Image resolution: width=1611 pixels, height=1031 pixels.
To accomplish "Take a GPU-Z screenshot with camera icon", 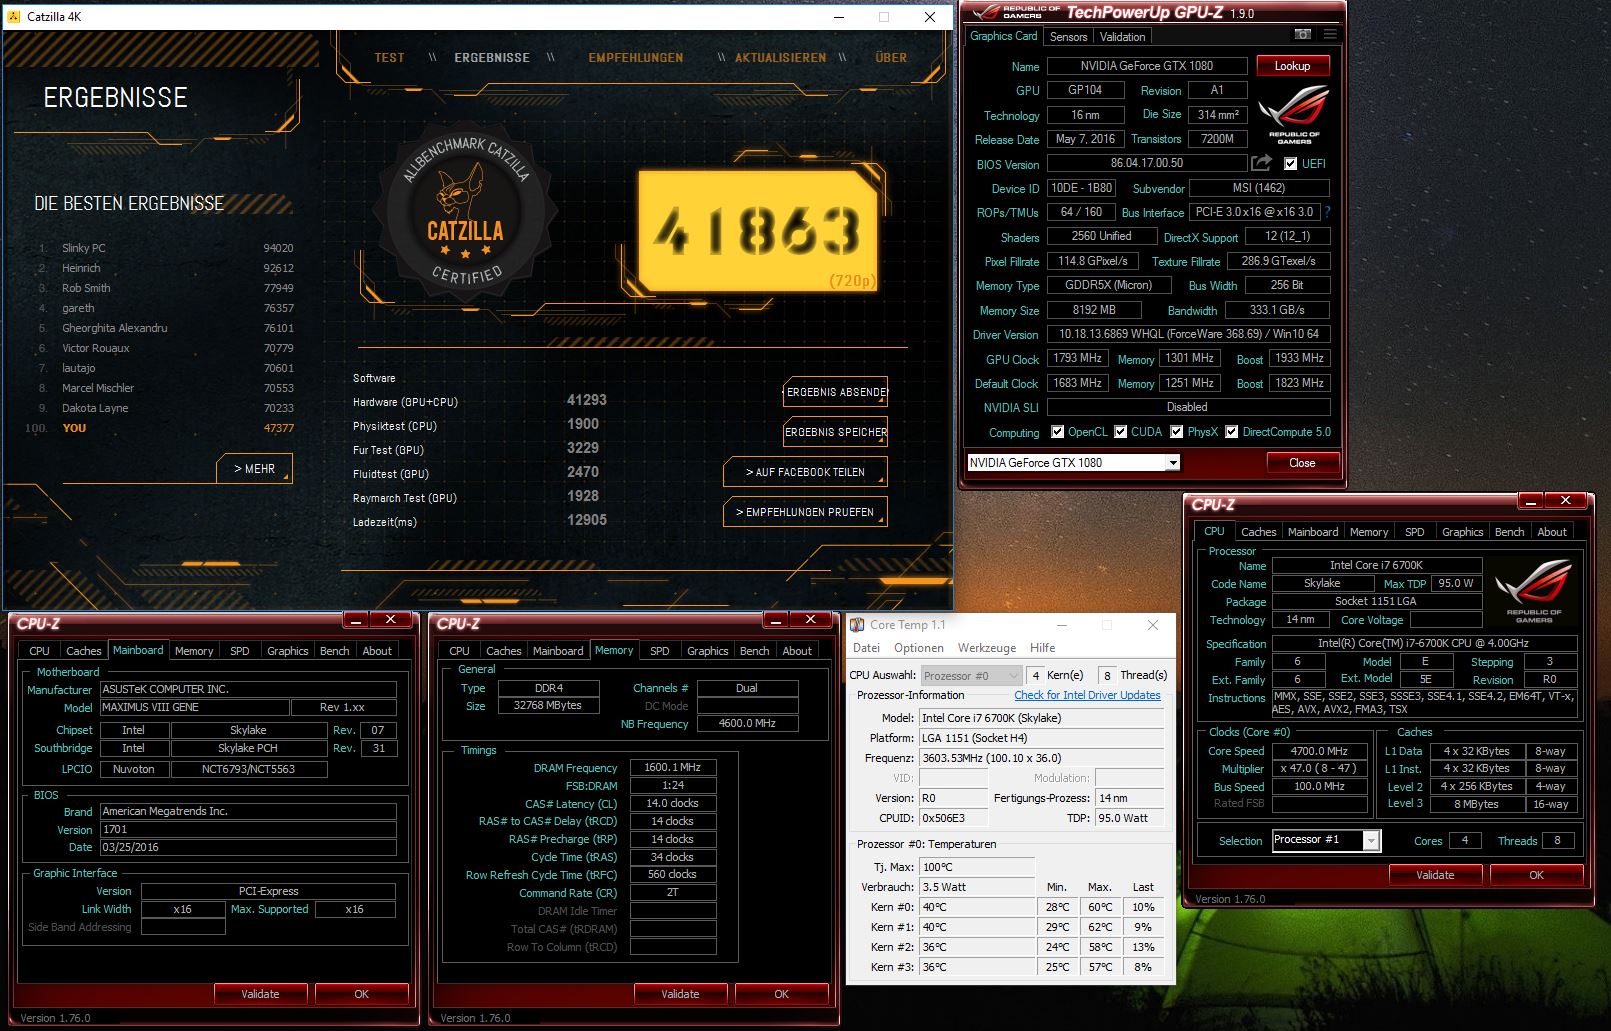I will click(1302, 34).
